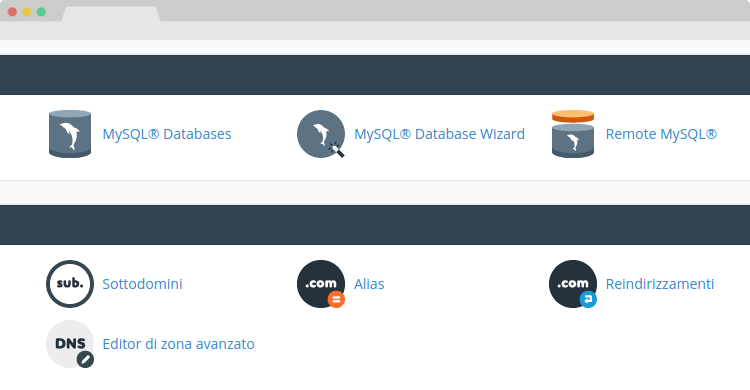Click the yellow minimize window button
Viewport: 750px width, 390px height.
[x=27, y=12]
